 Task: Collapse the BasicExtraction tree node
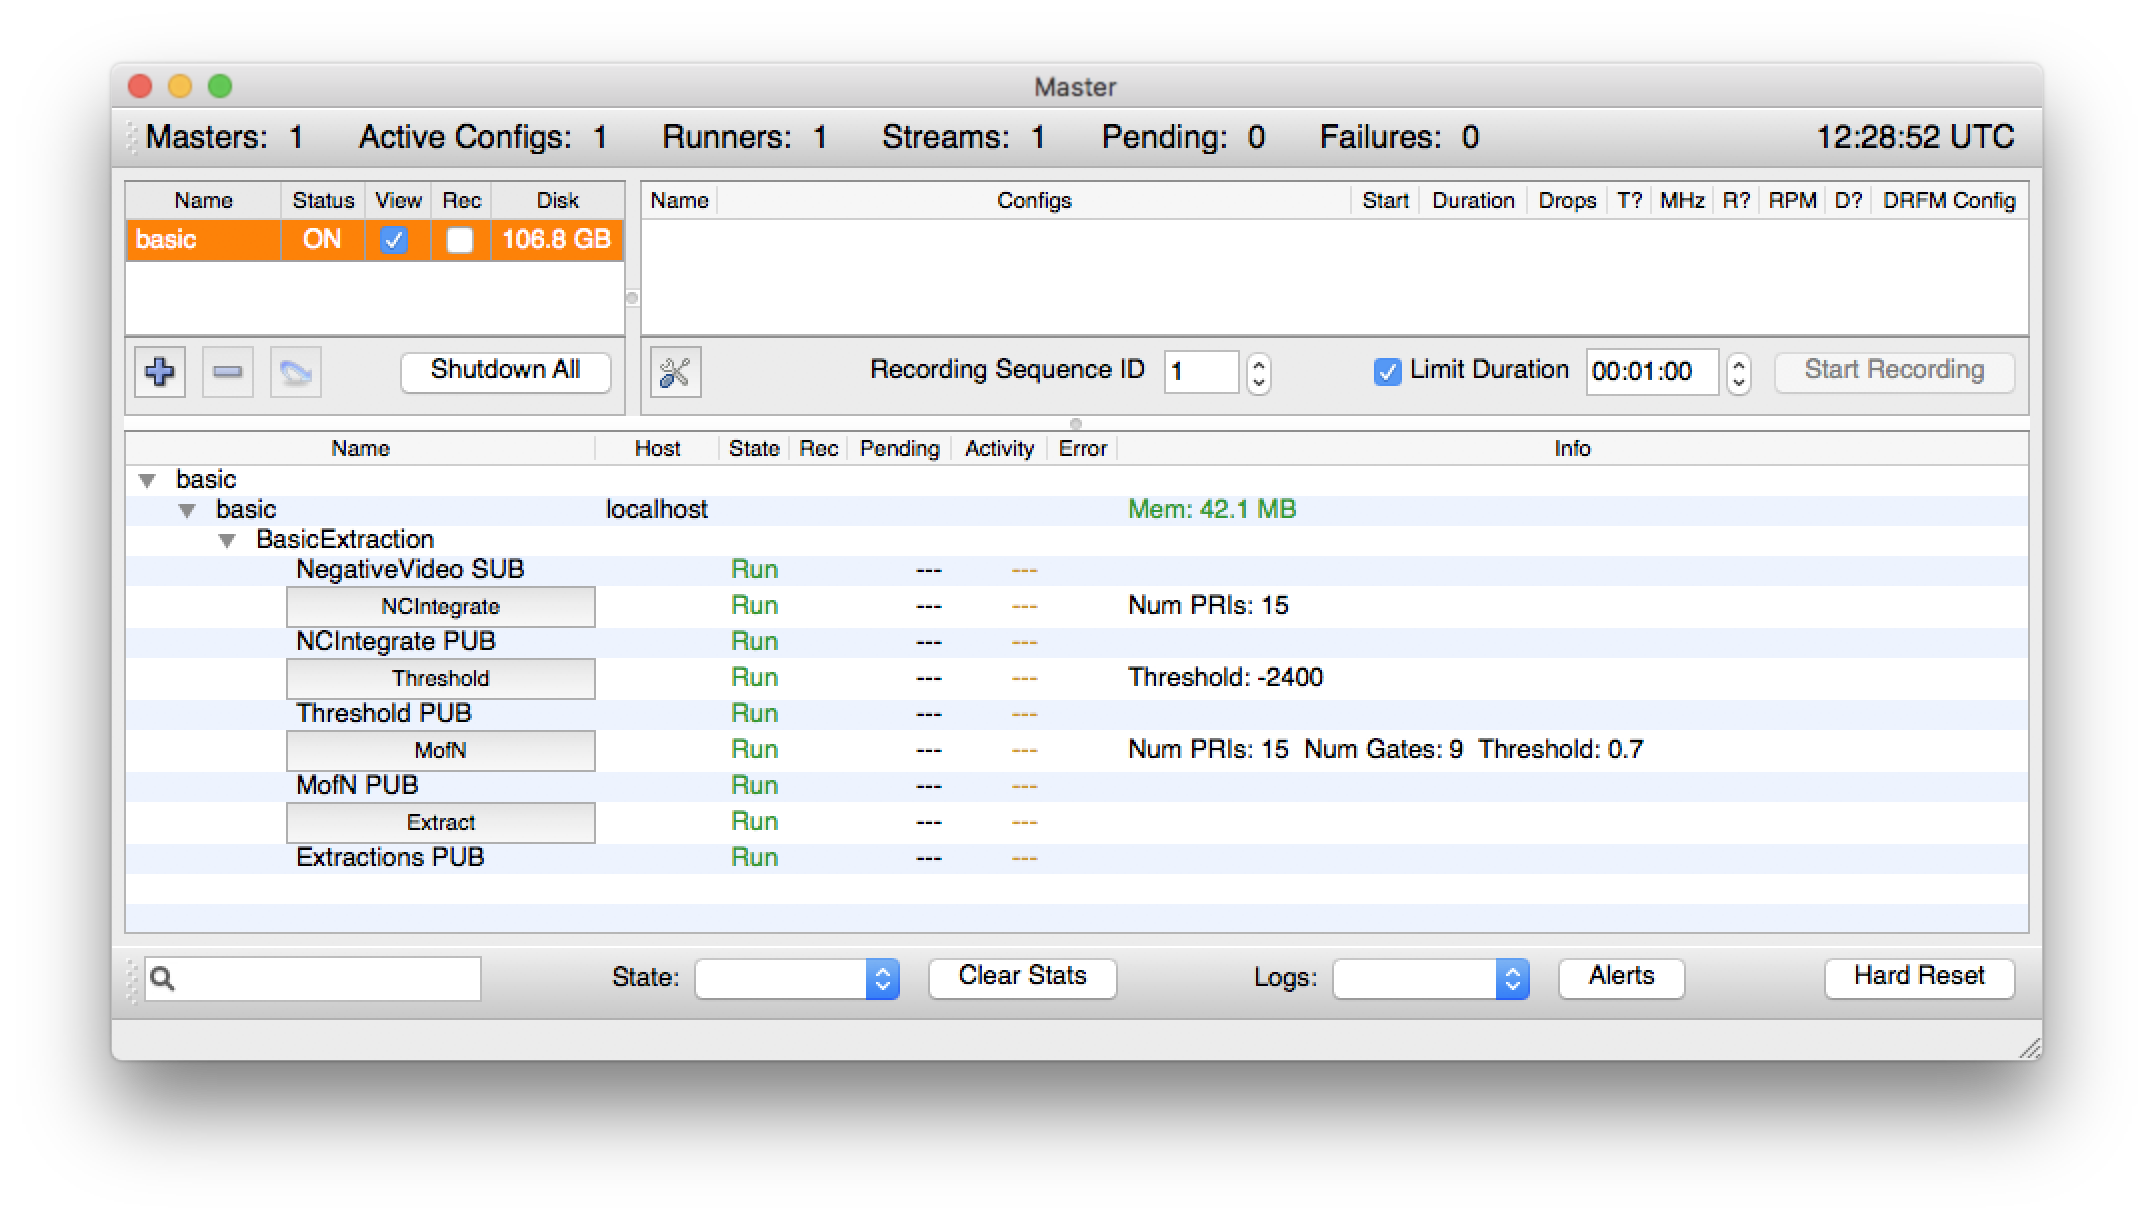[228, 541]
